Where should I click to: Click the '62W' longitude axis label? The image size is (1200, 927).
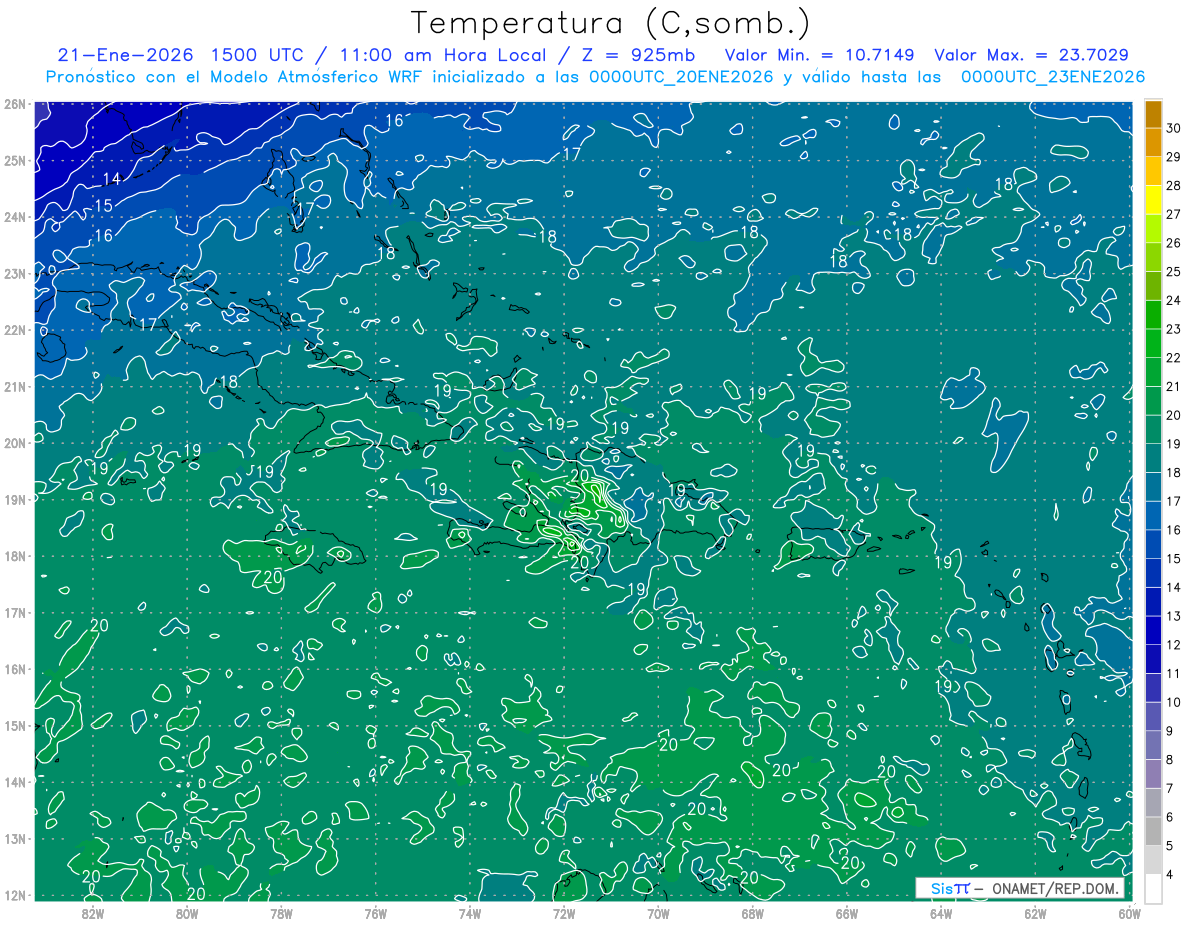[x=1034, y=912]
